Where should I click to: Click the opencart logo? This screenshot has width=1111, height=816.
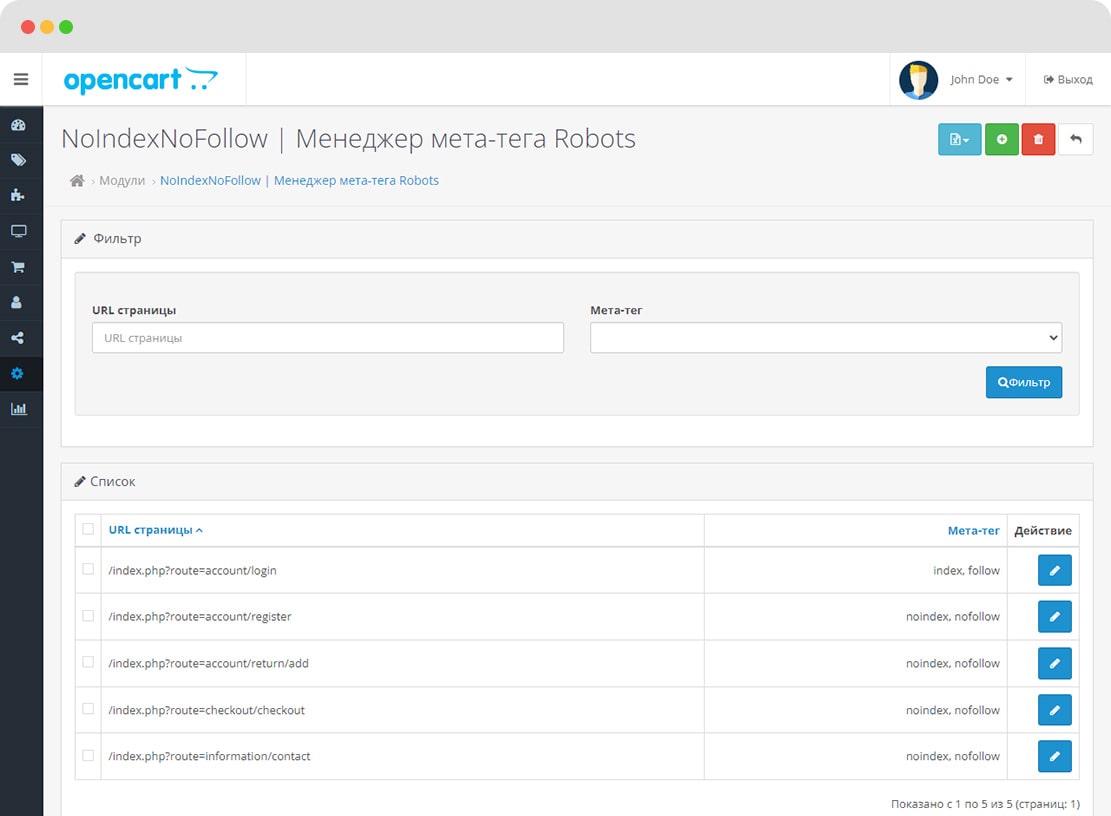click(140, 80)
